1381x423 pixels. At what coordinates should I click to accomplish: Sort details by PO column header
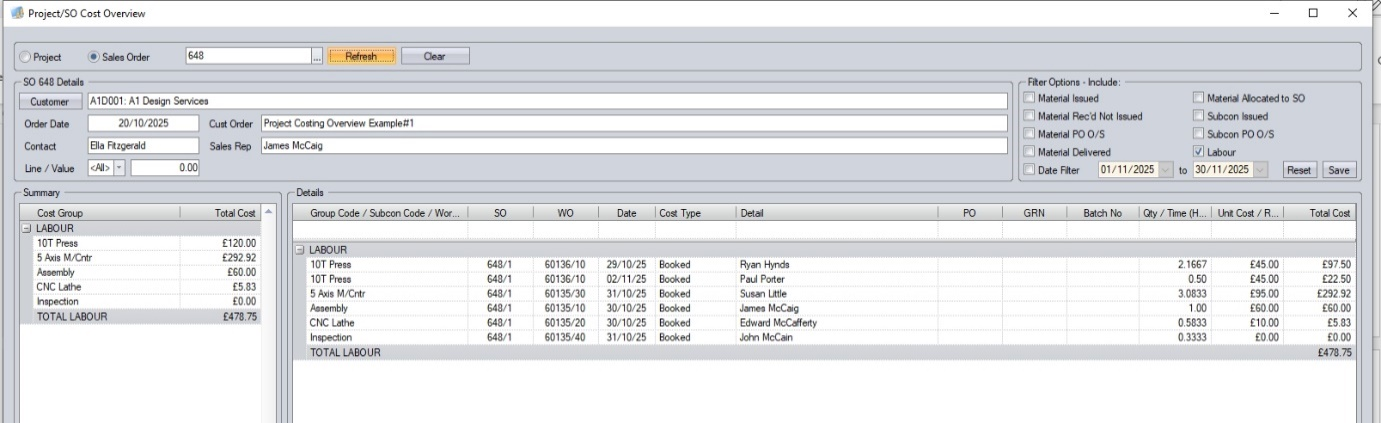pos(969,213)
